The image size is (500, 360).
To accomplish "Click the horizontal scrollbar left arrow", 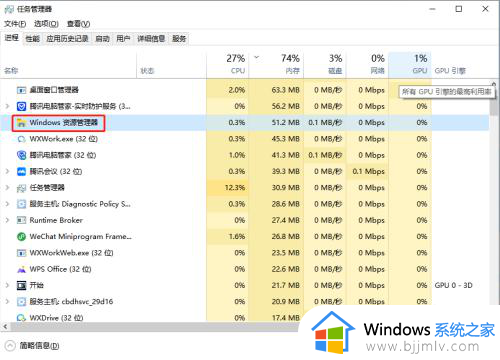I will point(5,327).
